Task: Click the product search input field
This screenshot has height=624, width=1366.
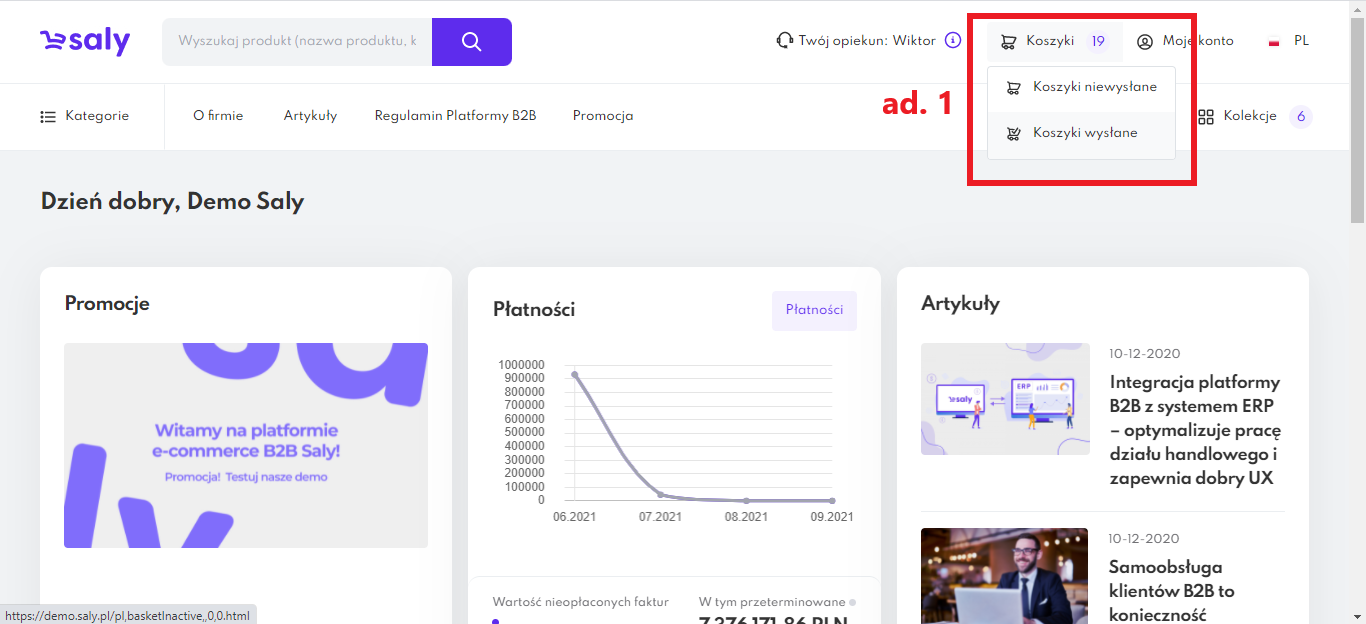Action: [x=297, y=42]
